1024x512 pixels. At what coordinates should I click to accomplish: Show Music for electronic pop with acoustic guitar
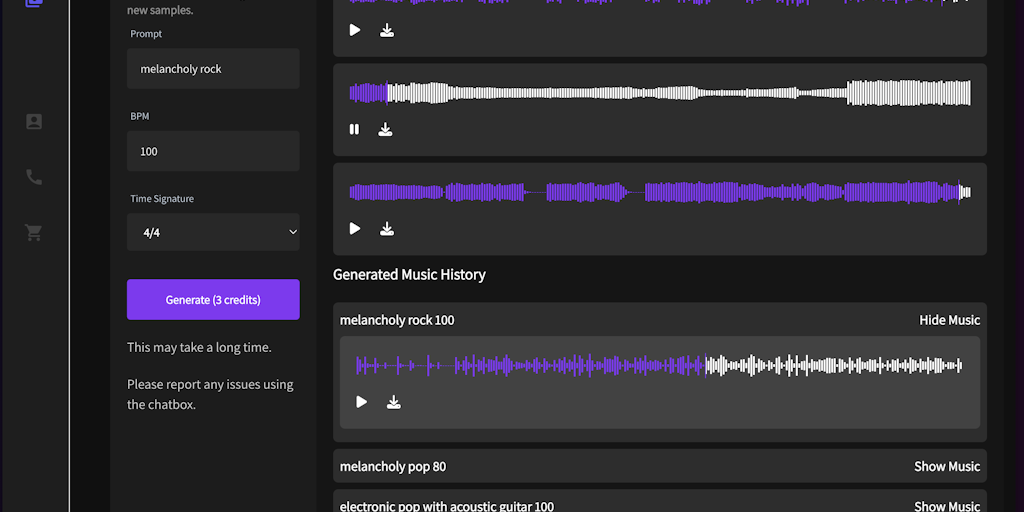pyautogui.click(x=946, y=506)
